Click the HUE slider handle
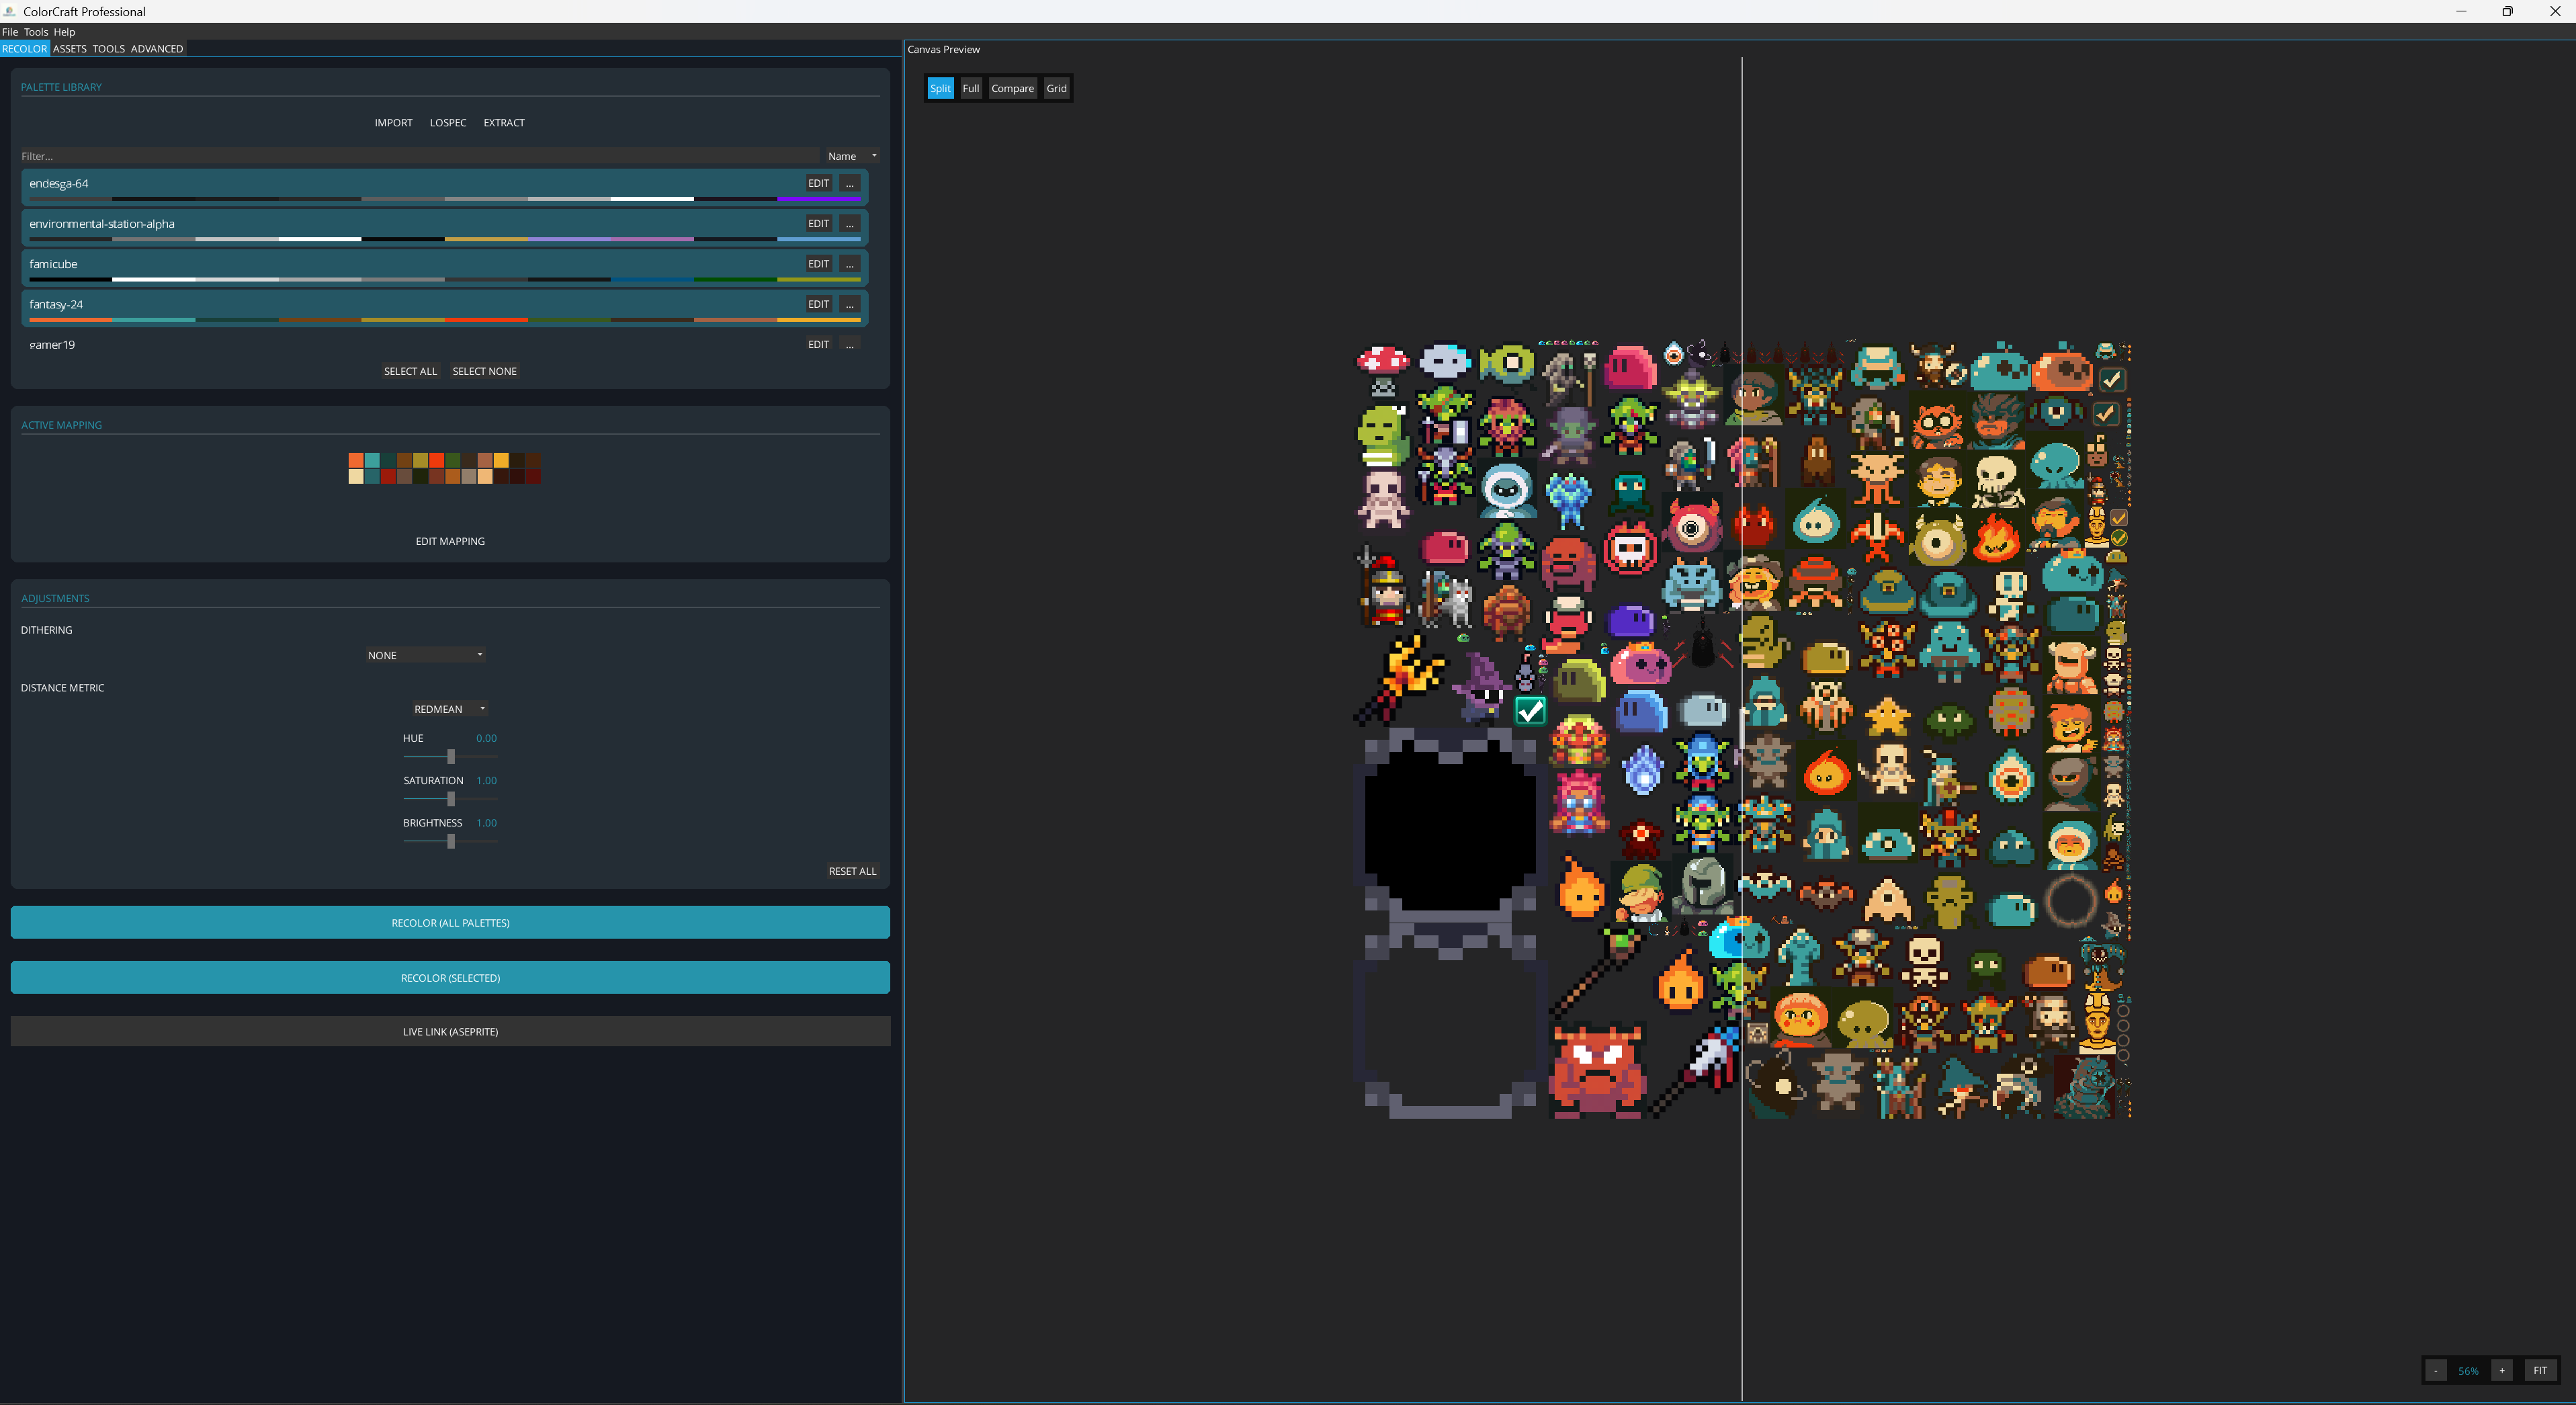Image resolution: width=2576 pixels, height=1405 pixels. (x=451, y=757)
